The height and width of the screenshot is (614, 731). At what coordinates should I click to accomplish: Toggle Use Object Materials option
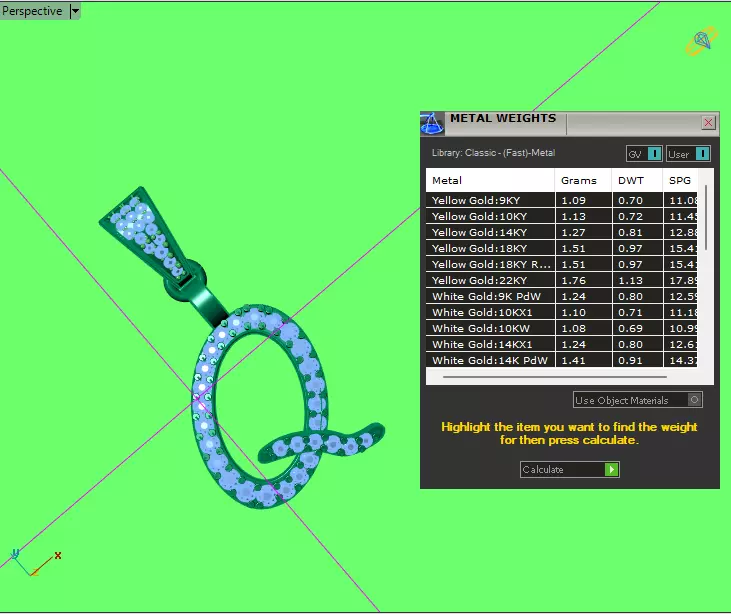pos(638,400)
